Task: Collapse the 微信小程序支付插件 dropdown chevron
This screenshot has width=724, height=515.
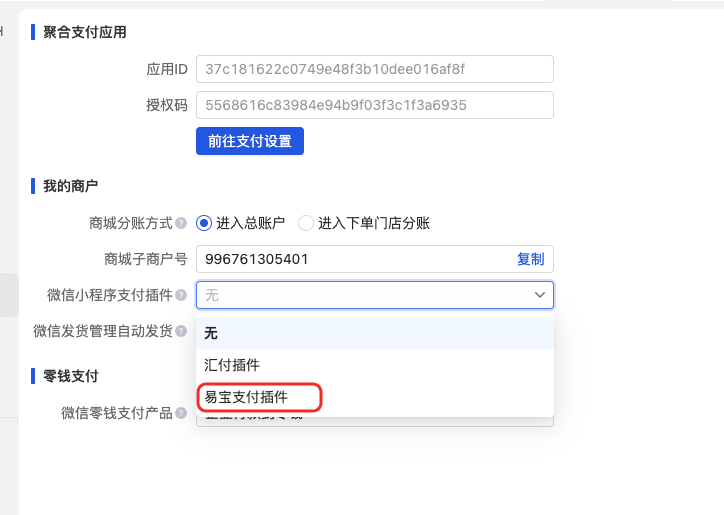Action: click(540, 295)
